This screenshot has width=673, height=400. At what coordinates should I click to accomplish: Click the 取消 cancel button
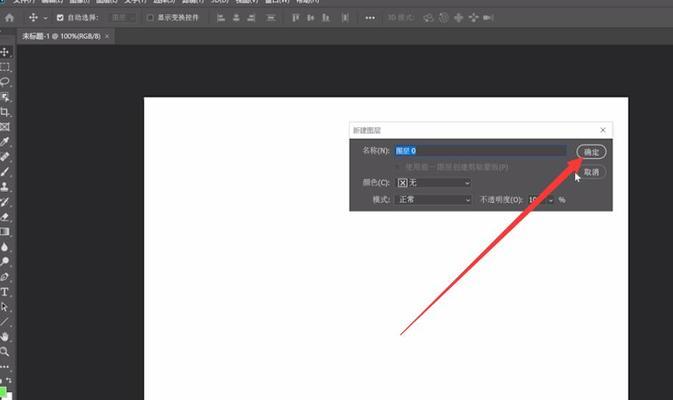coord(591,172)
